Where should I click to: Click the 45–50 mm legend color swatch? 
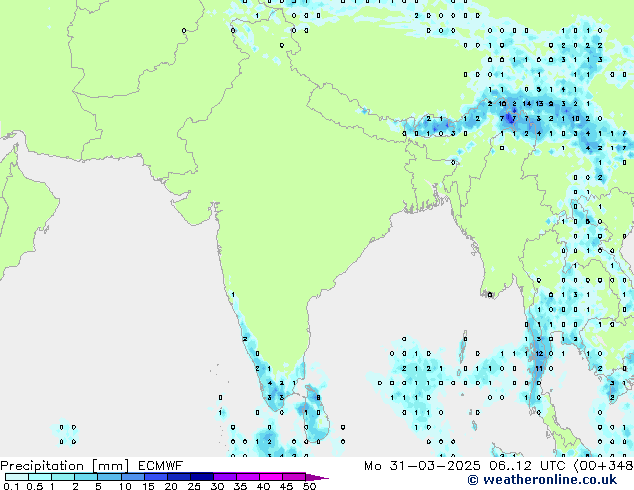click(294, 477)
